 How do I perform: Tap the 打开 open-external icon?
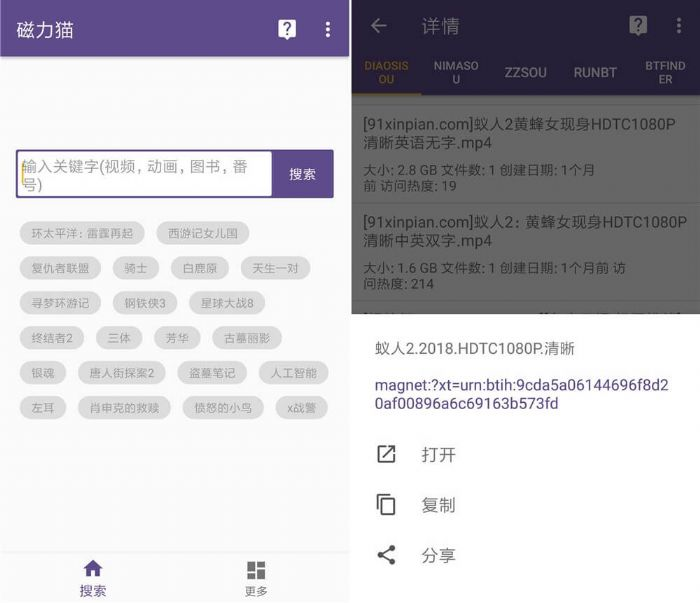click(x=387, y=454)
